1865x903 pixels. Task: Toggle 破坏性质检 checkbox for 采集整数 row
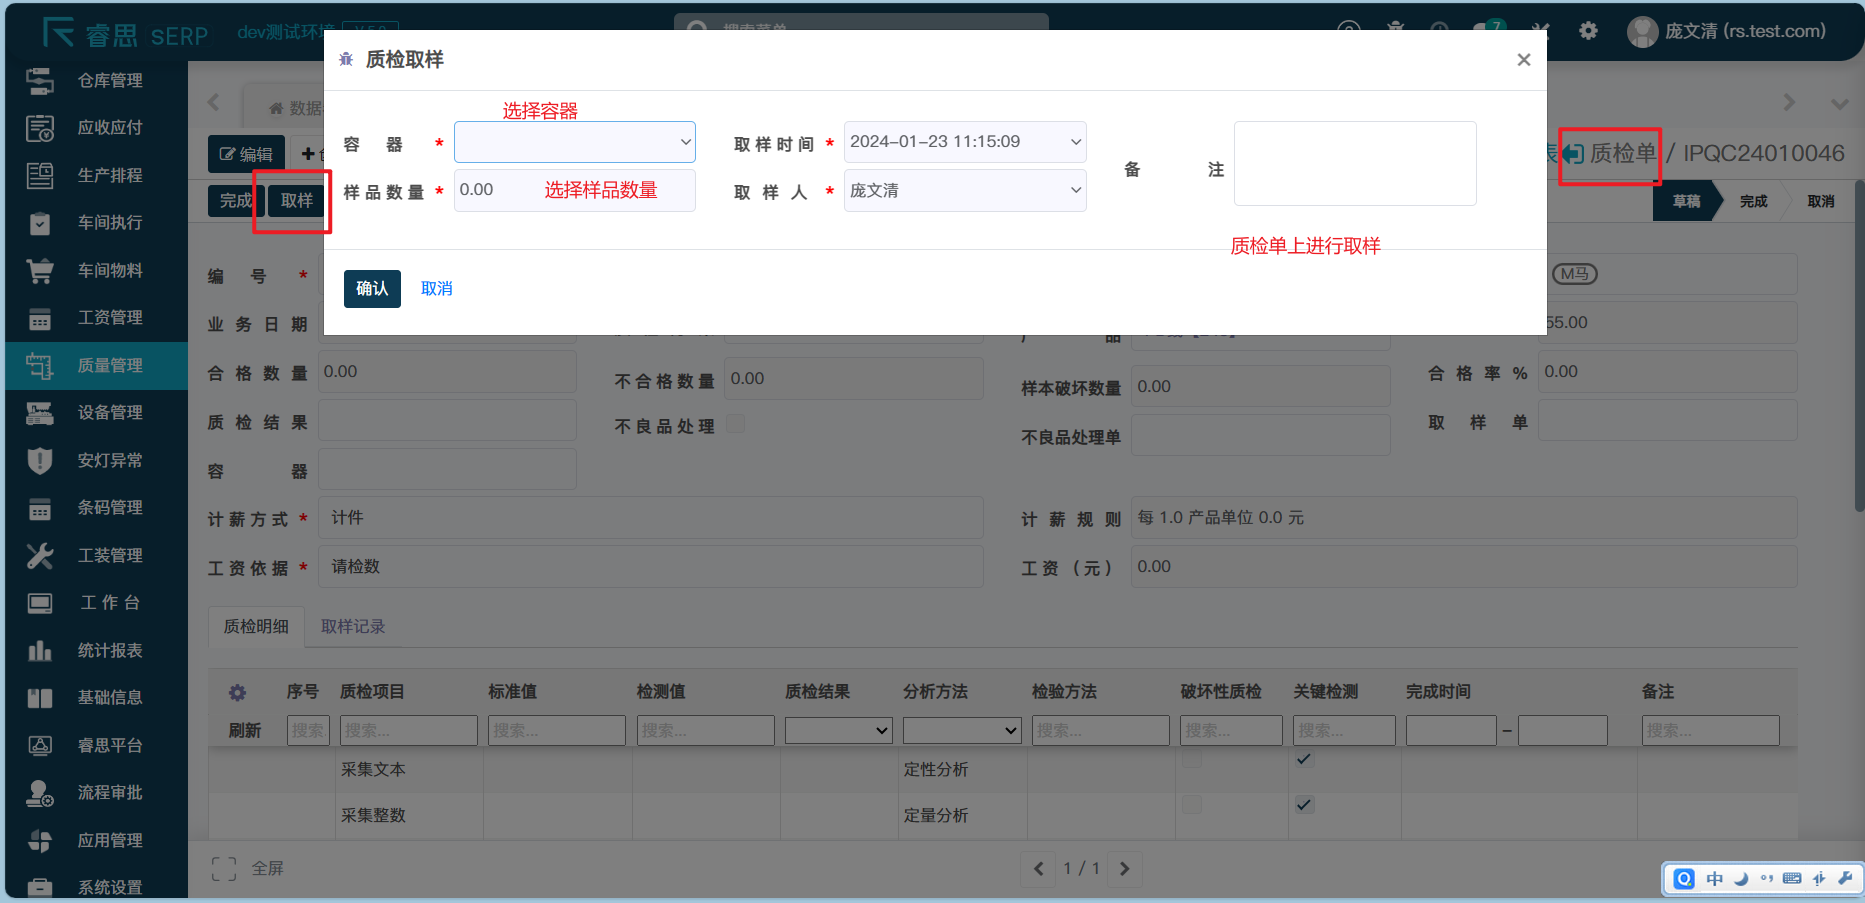1191,805
